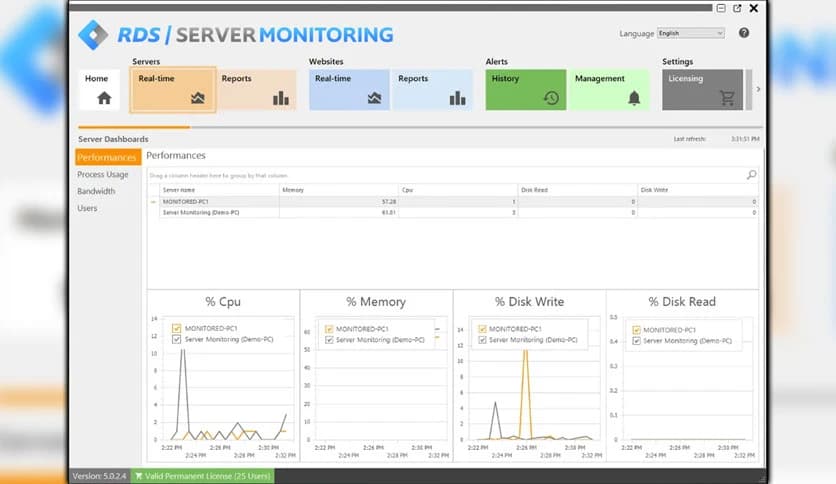Click the gray spike in Cpu chart
Viewport: 836px width, 484px height.
tap(183, 392)
